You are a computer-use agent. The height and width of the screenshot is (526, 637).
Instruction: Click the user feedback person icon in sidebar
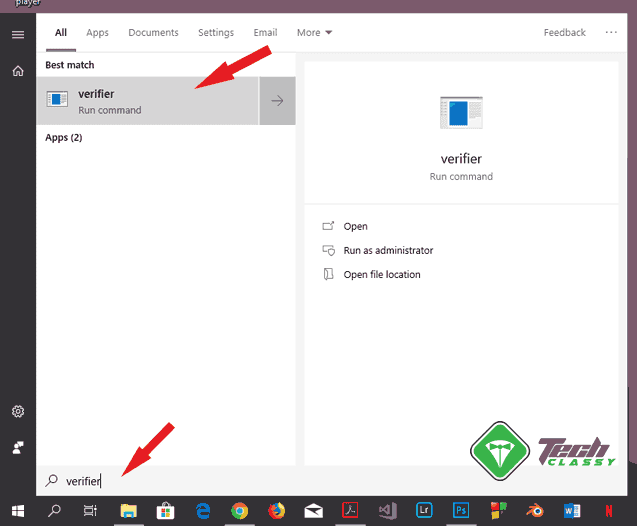pos(18,448)
